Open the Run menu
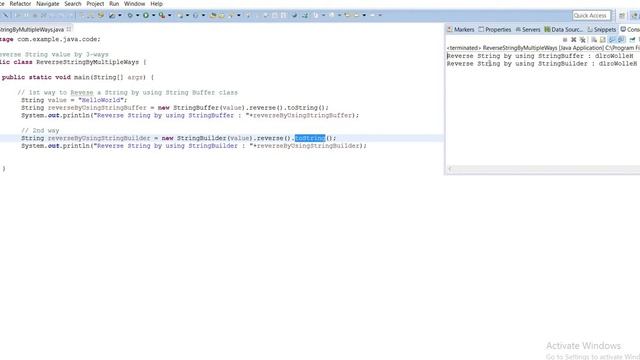This screenshot has width=640, height=360. pos(114,4)
